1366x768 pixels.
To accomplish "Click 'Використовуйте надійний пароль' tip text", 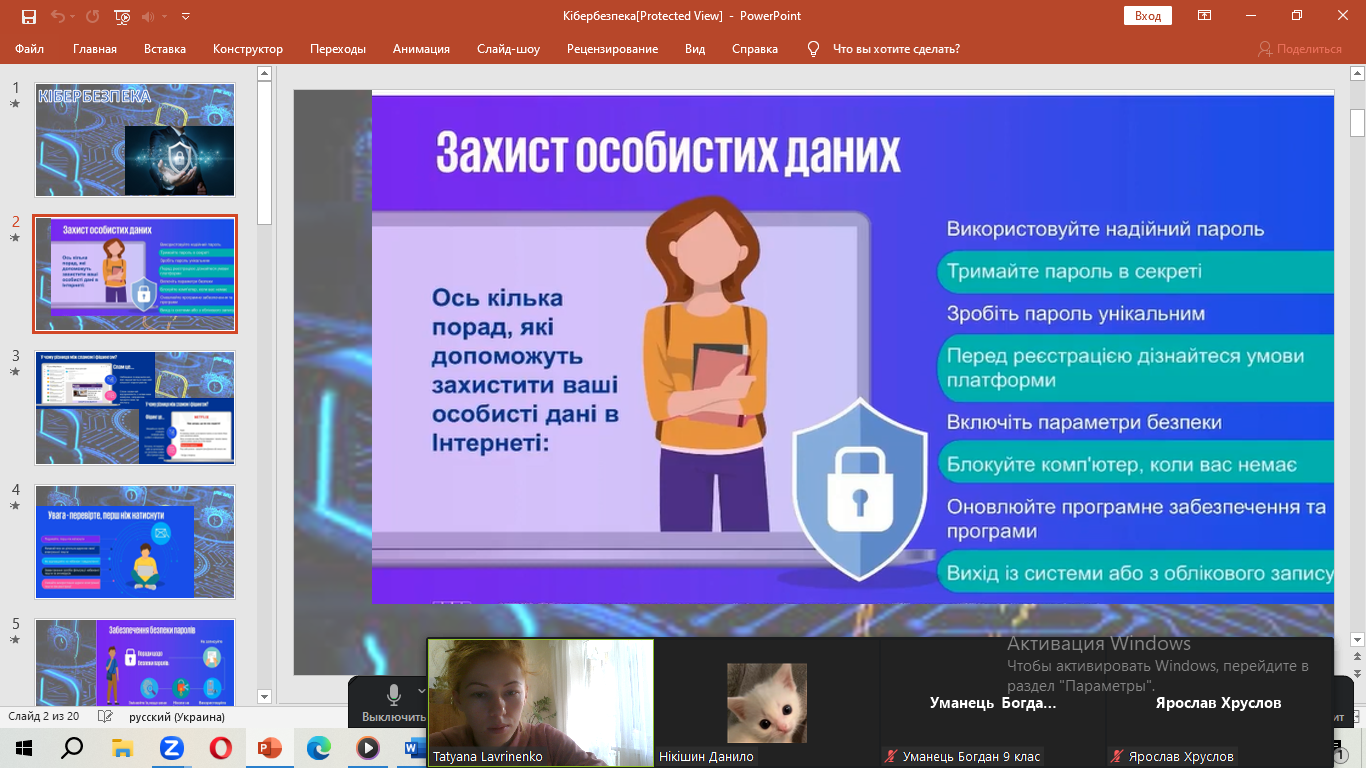I will click(x=1106, y=229).
